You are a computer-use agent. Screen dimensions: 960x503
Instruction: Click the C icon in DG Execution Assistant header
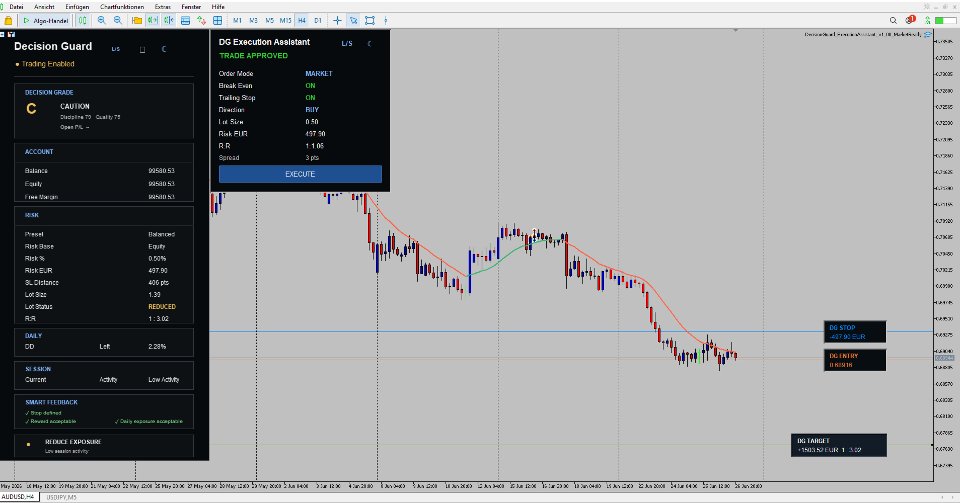[369, 43]
